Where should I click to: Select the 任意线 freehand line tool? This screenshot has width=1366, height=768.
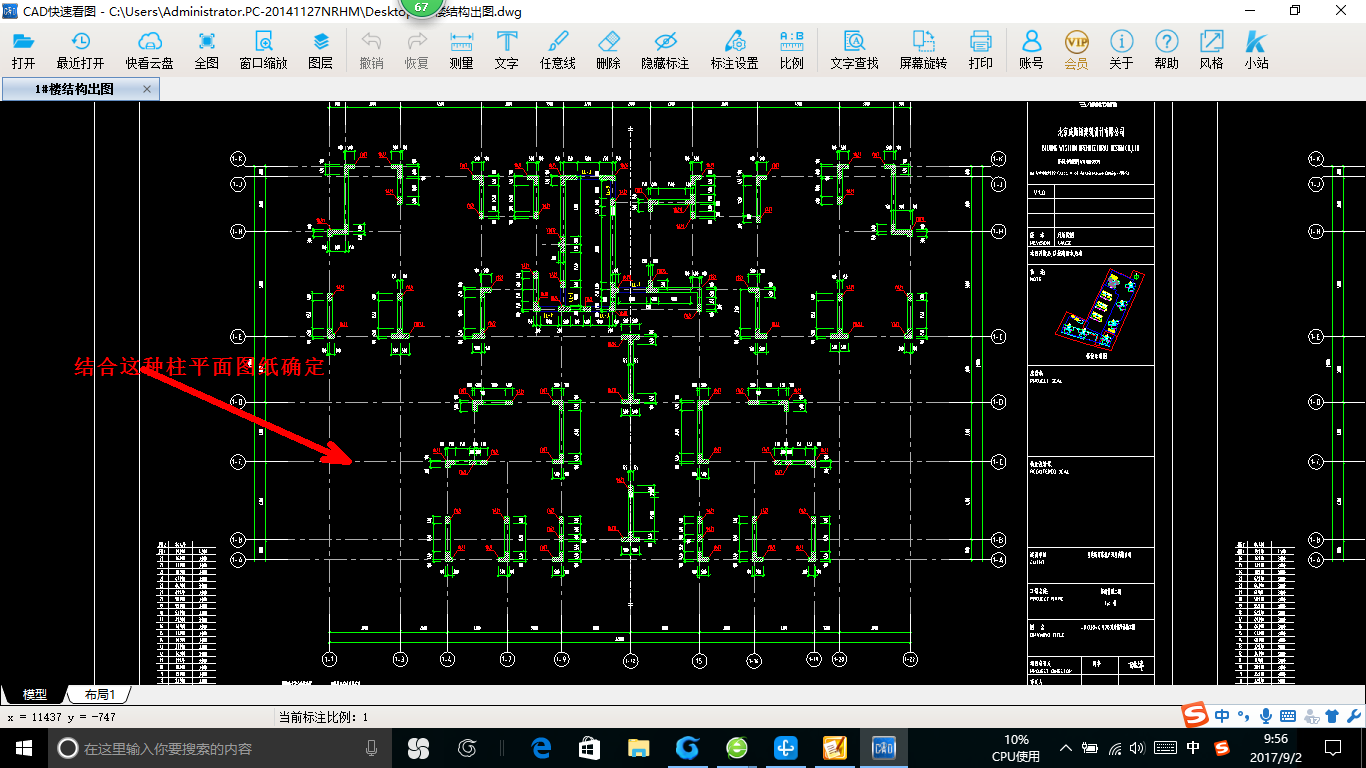(558, 50)
